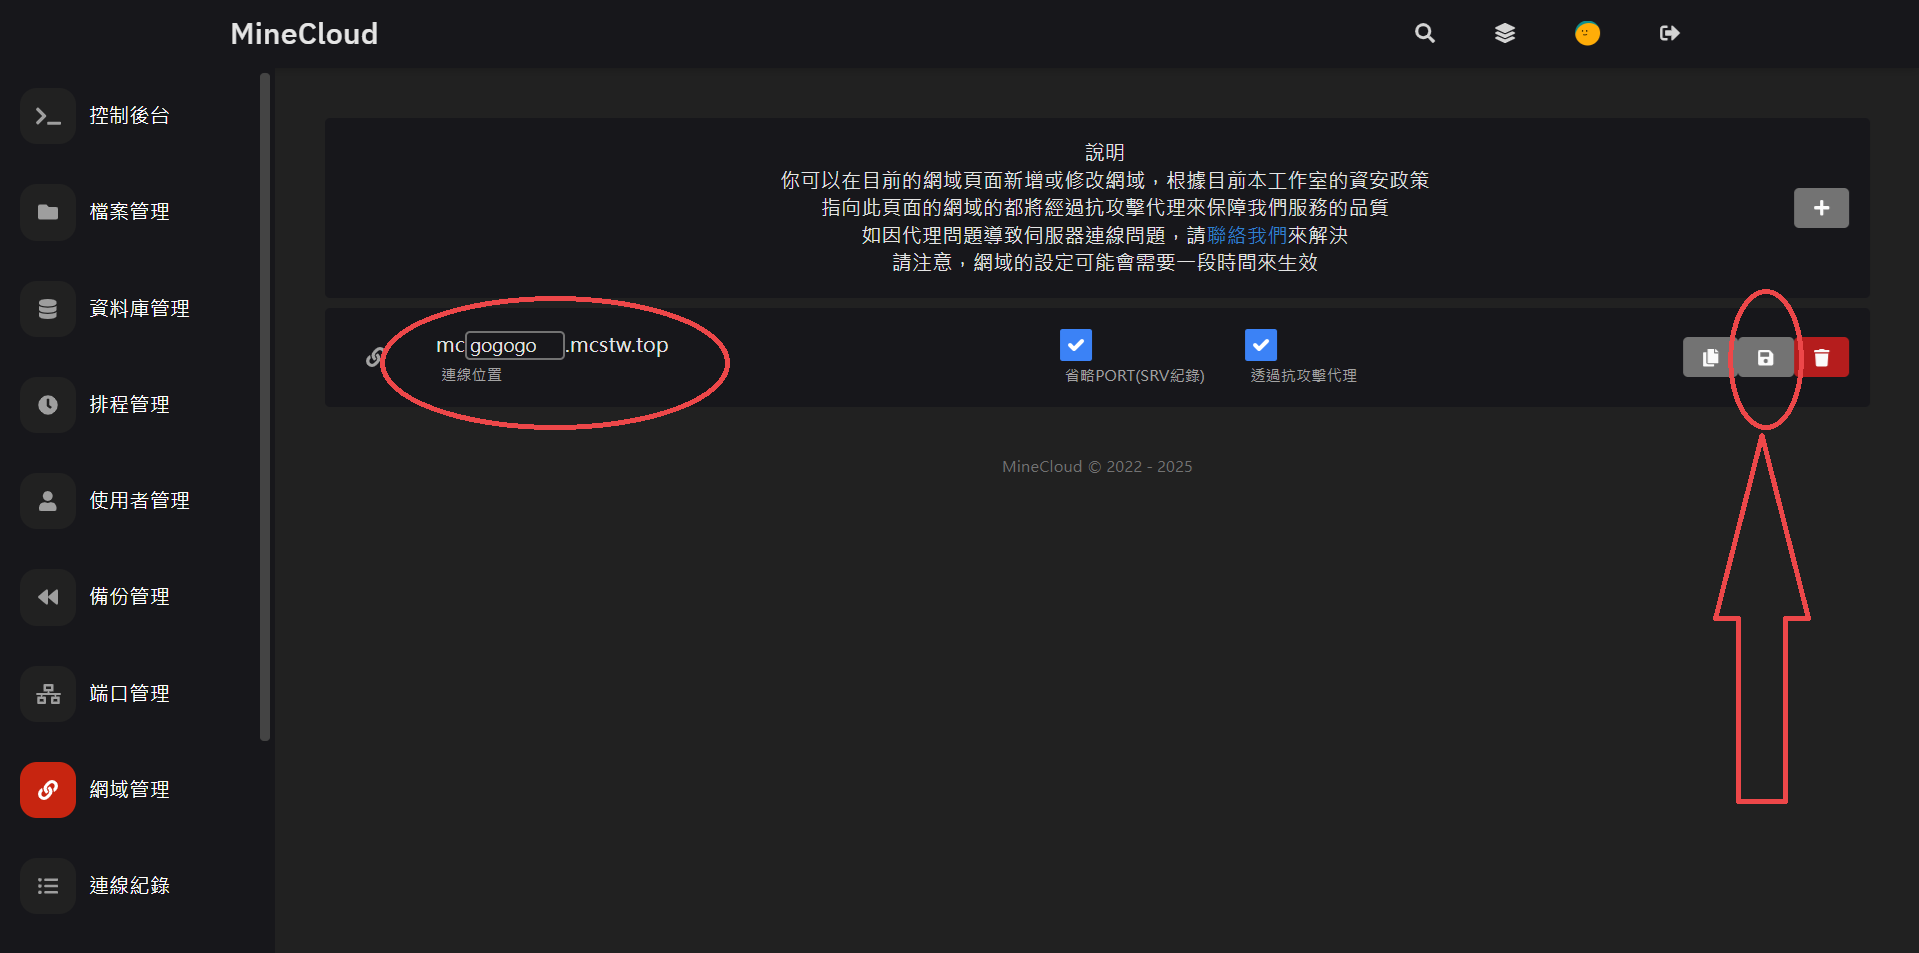Select the 網域管理 link icon
Viewport: 1919px width, 953px height.
[48, 790]
